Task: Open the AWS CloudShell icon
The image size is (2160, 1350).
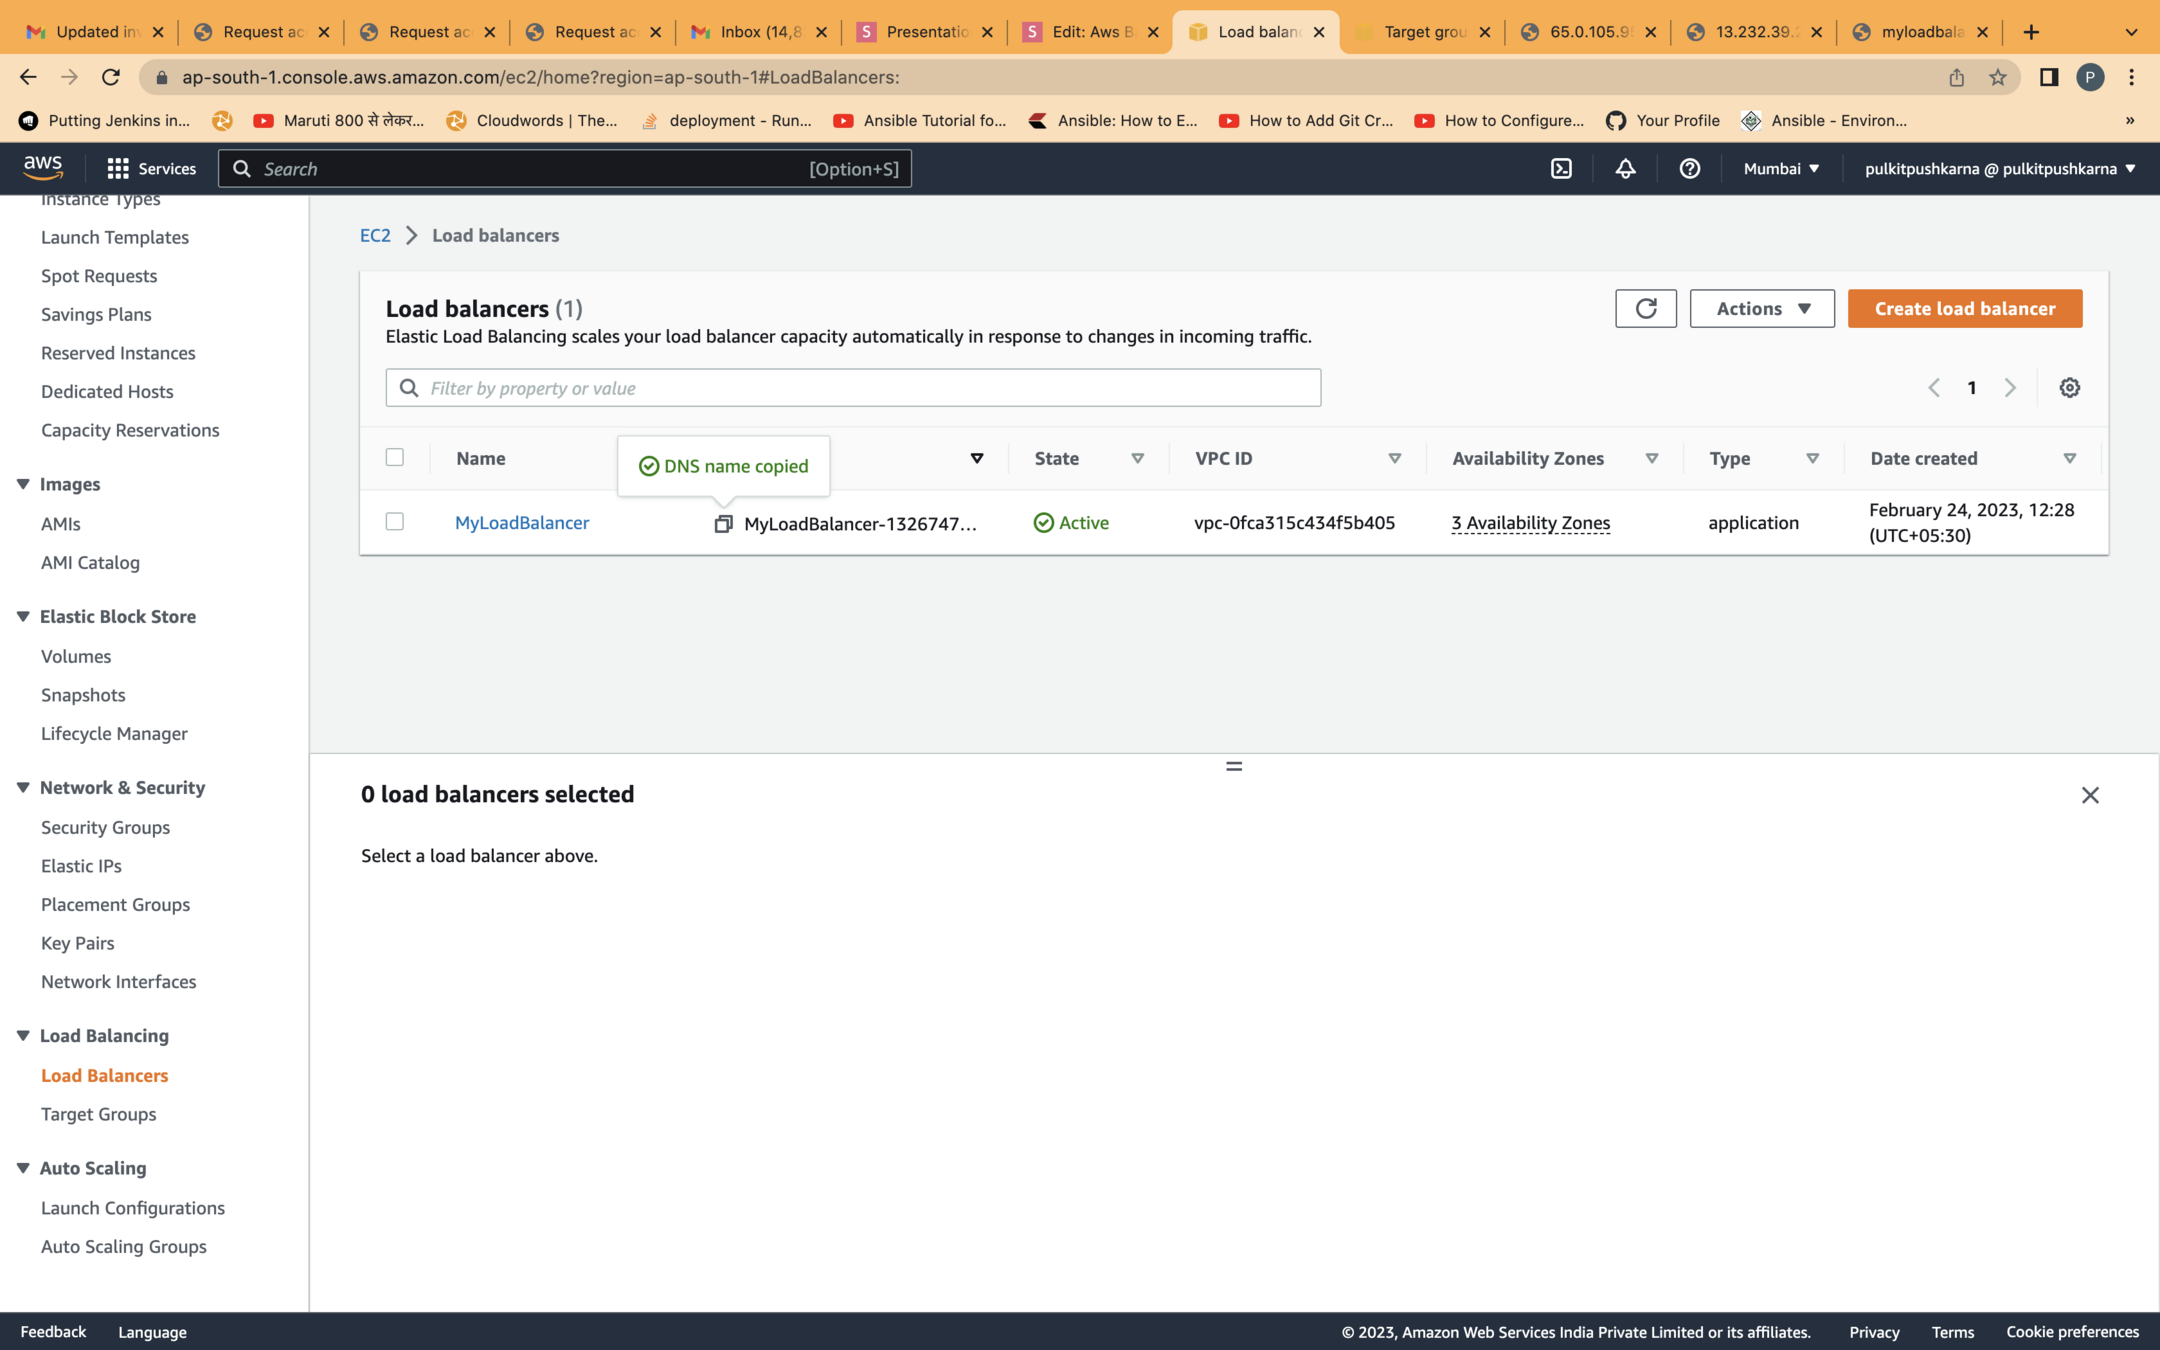Action: (x=1561, y=168)
